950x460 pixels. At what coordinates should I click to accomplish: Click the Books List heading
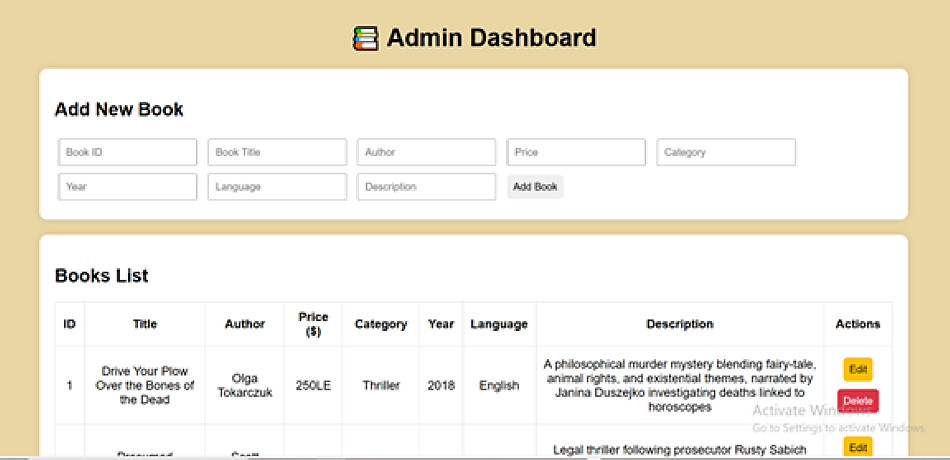[x=102, y=276]
